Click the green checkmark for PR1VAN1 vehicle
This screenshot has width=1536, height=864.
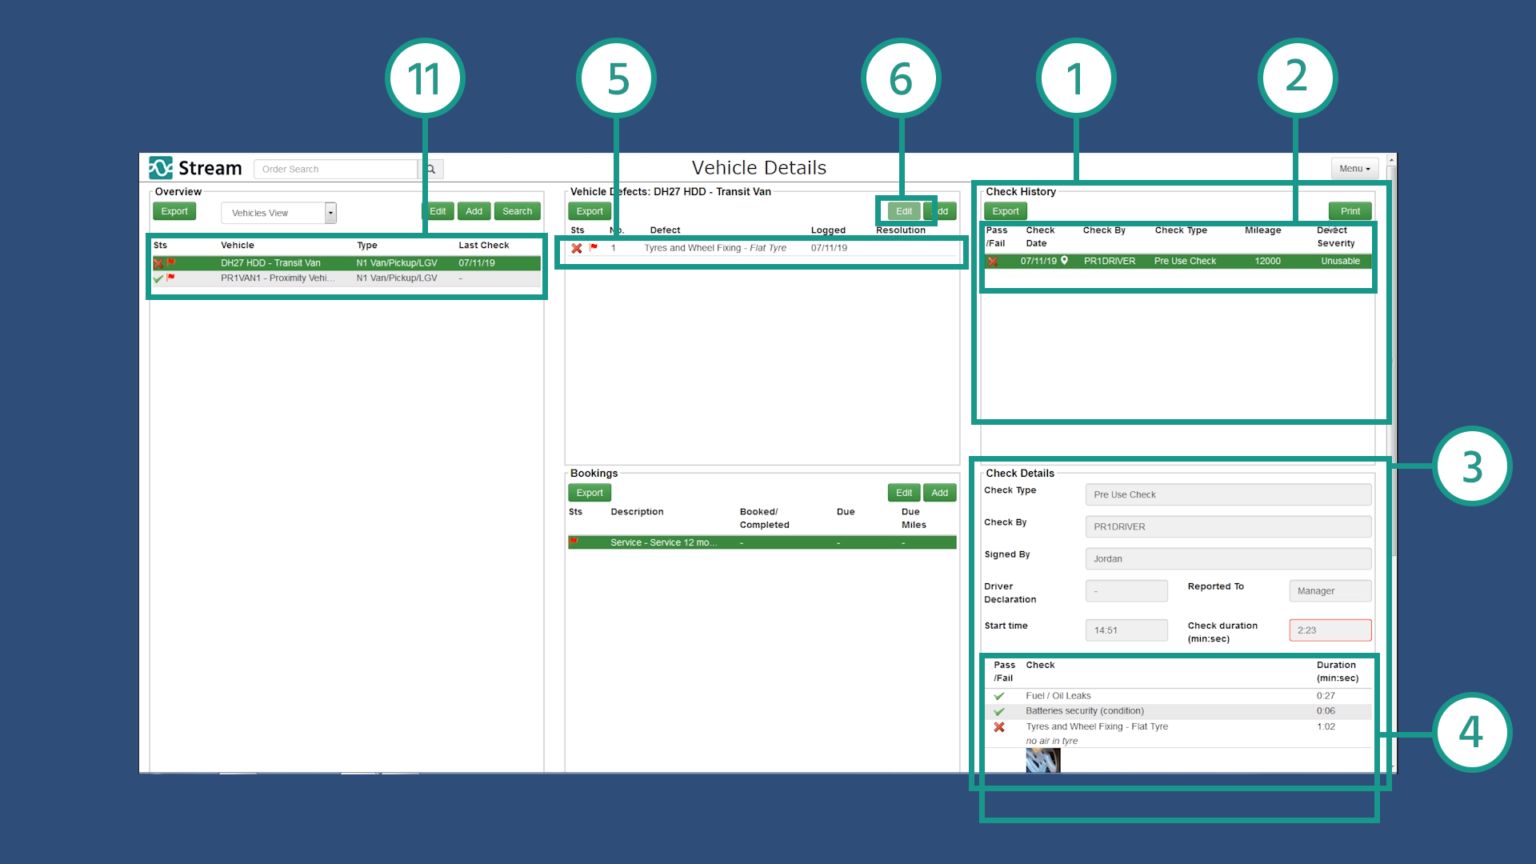click(158, 278)
